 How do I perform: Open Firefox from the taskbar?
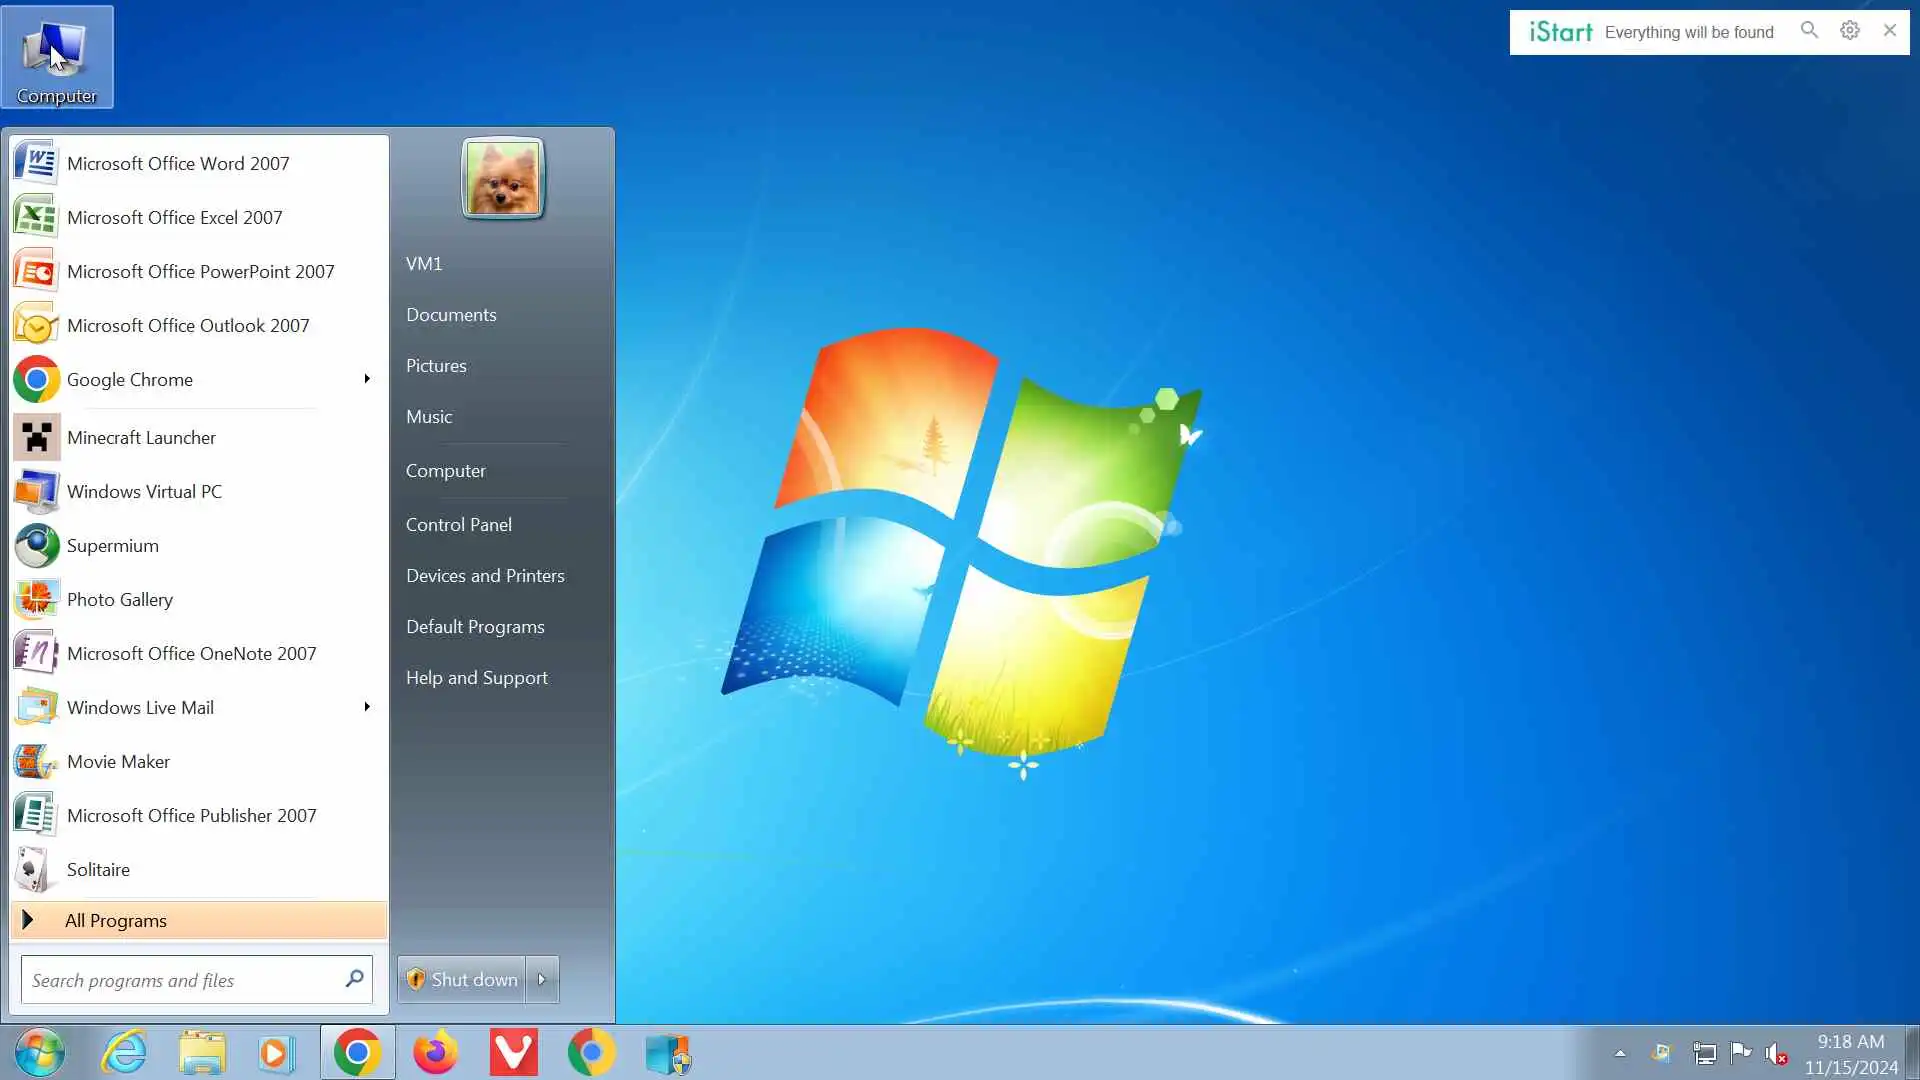[x=435, y=1053]
